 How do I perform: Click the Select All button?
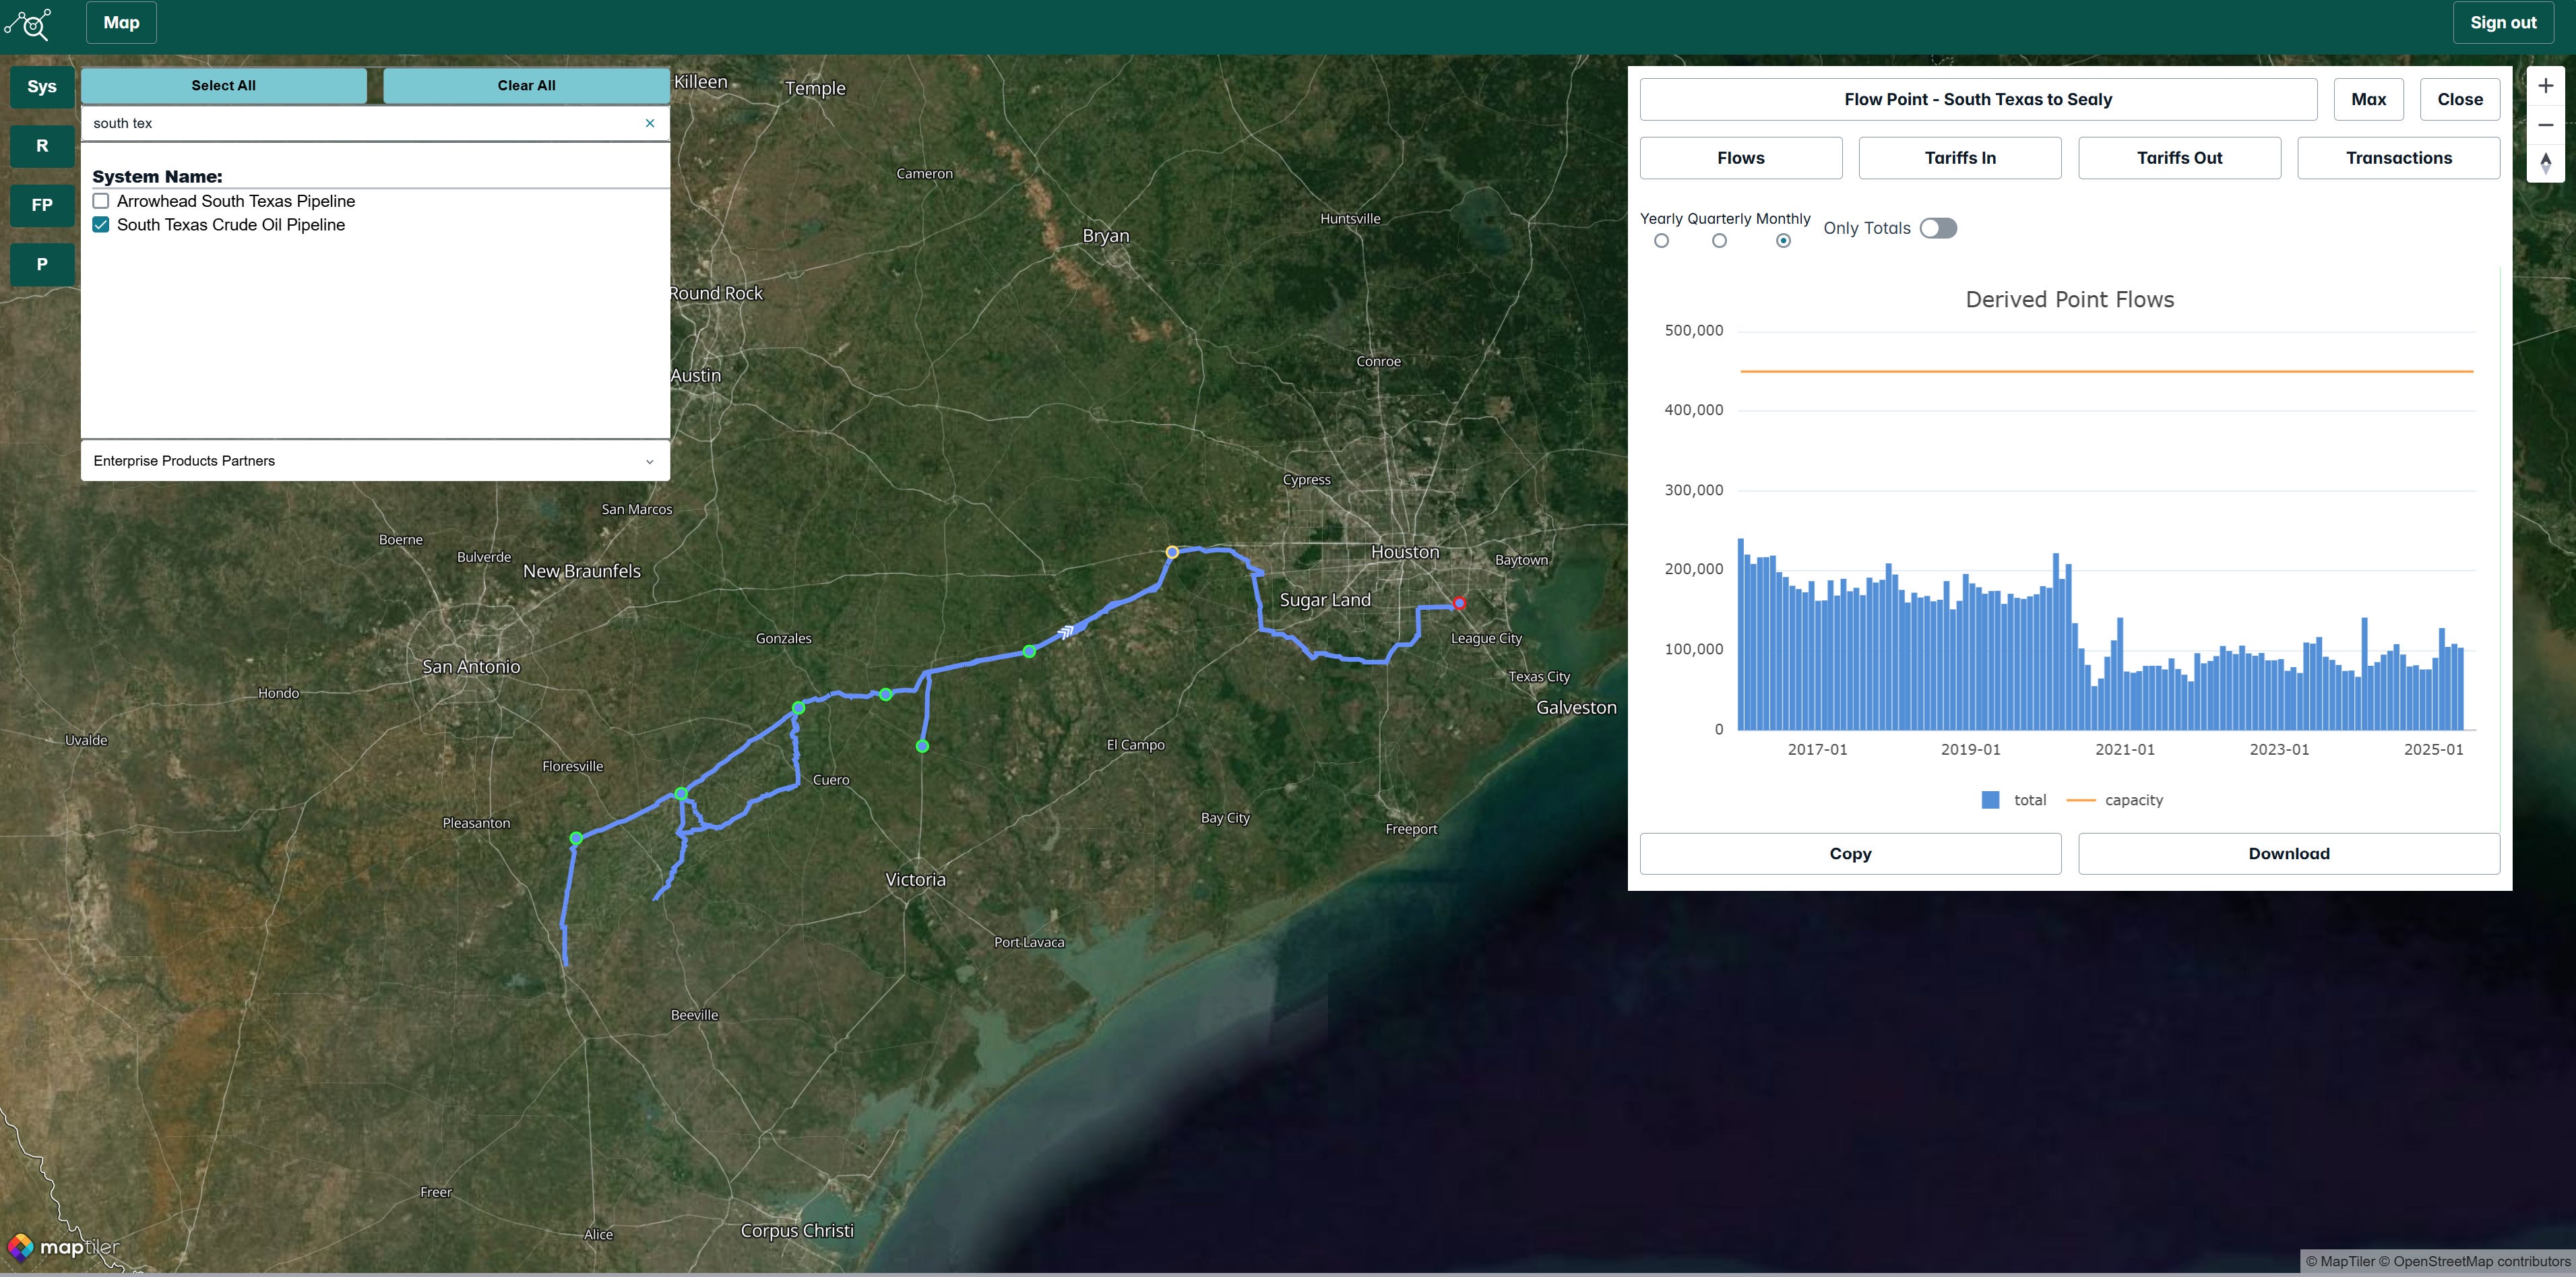(224, 86)
